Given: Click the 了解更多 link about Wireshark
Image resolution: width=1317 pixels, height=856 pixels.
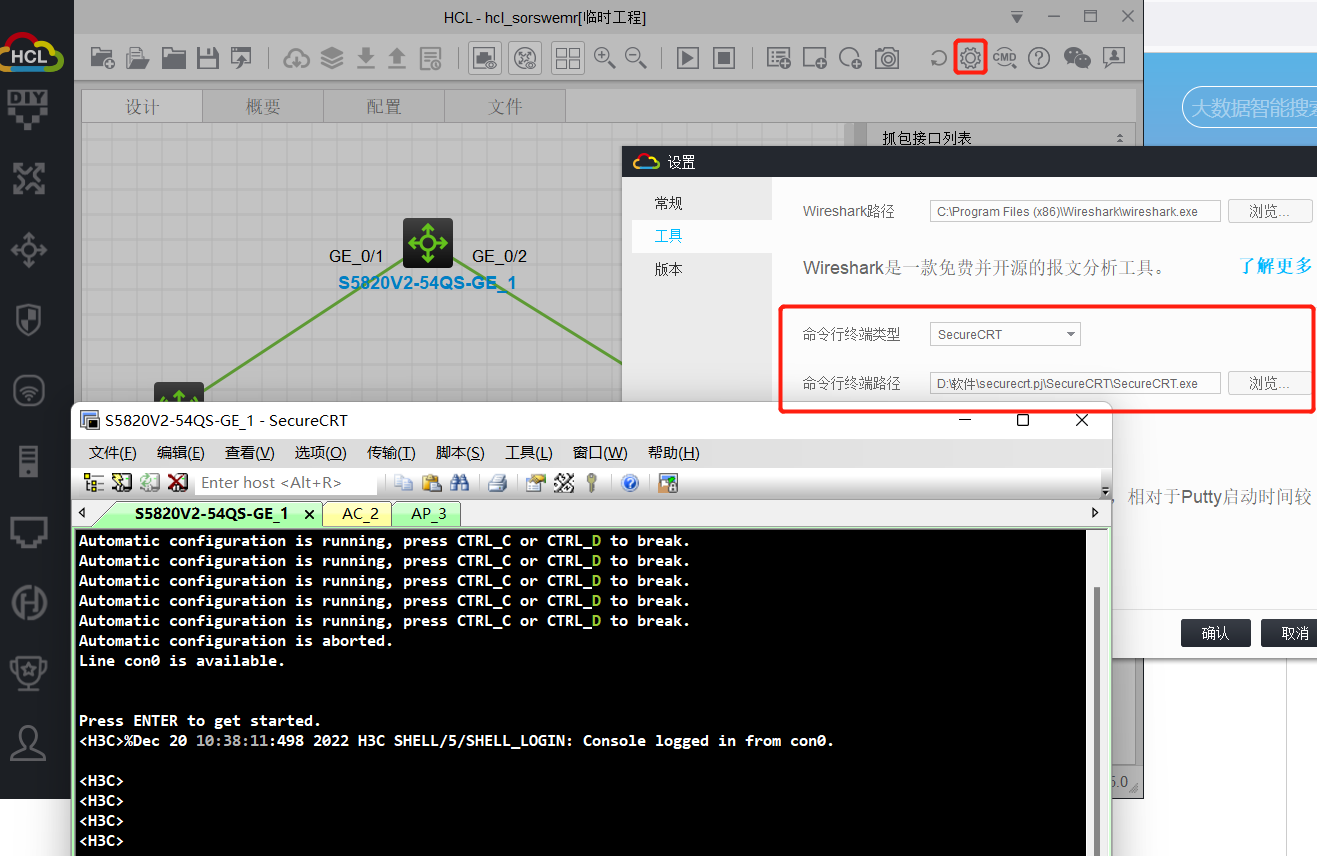Looking at the screenshot, I should tap(1275, 266).
